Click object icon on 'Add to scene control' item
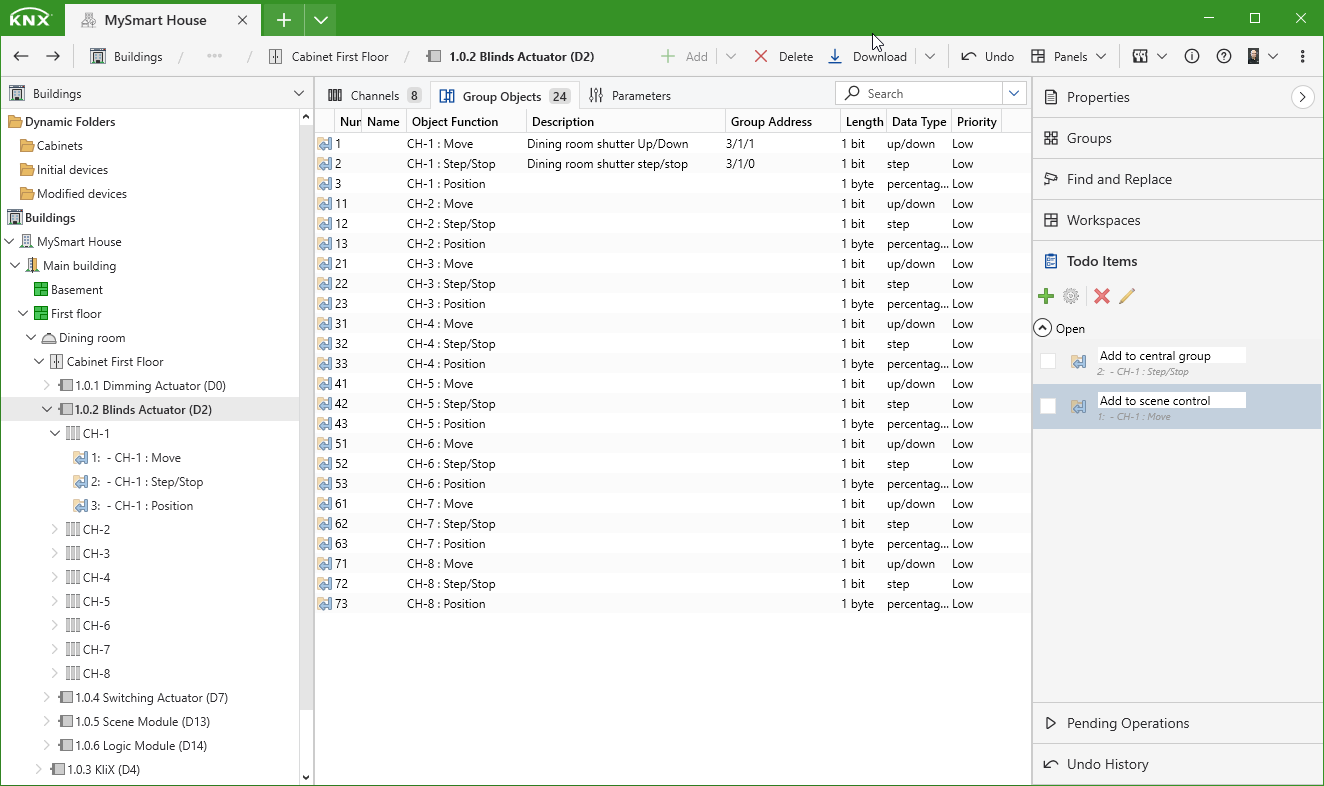The image size is (1324, 786). tap(1078, 406)
